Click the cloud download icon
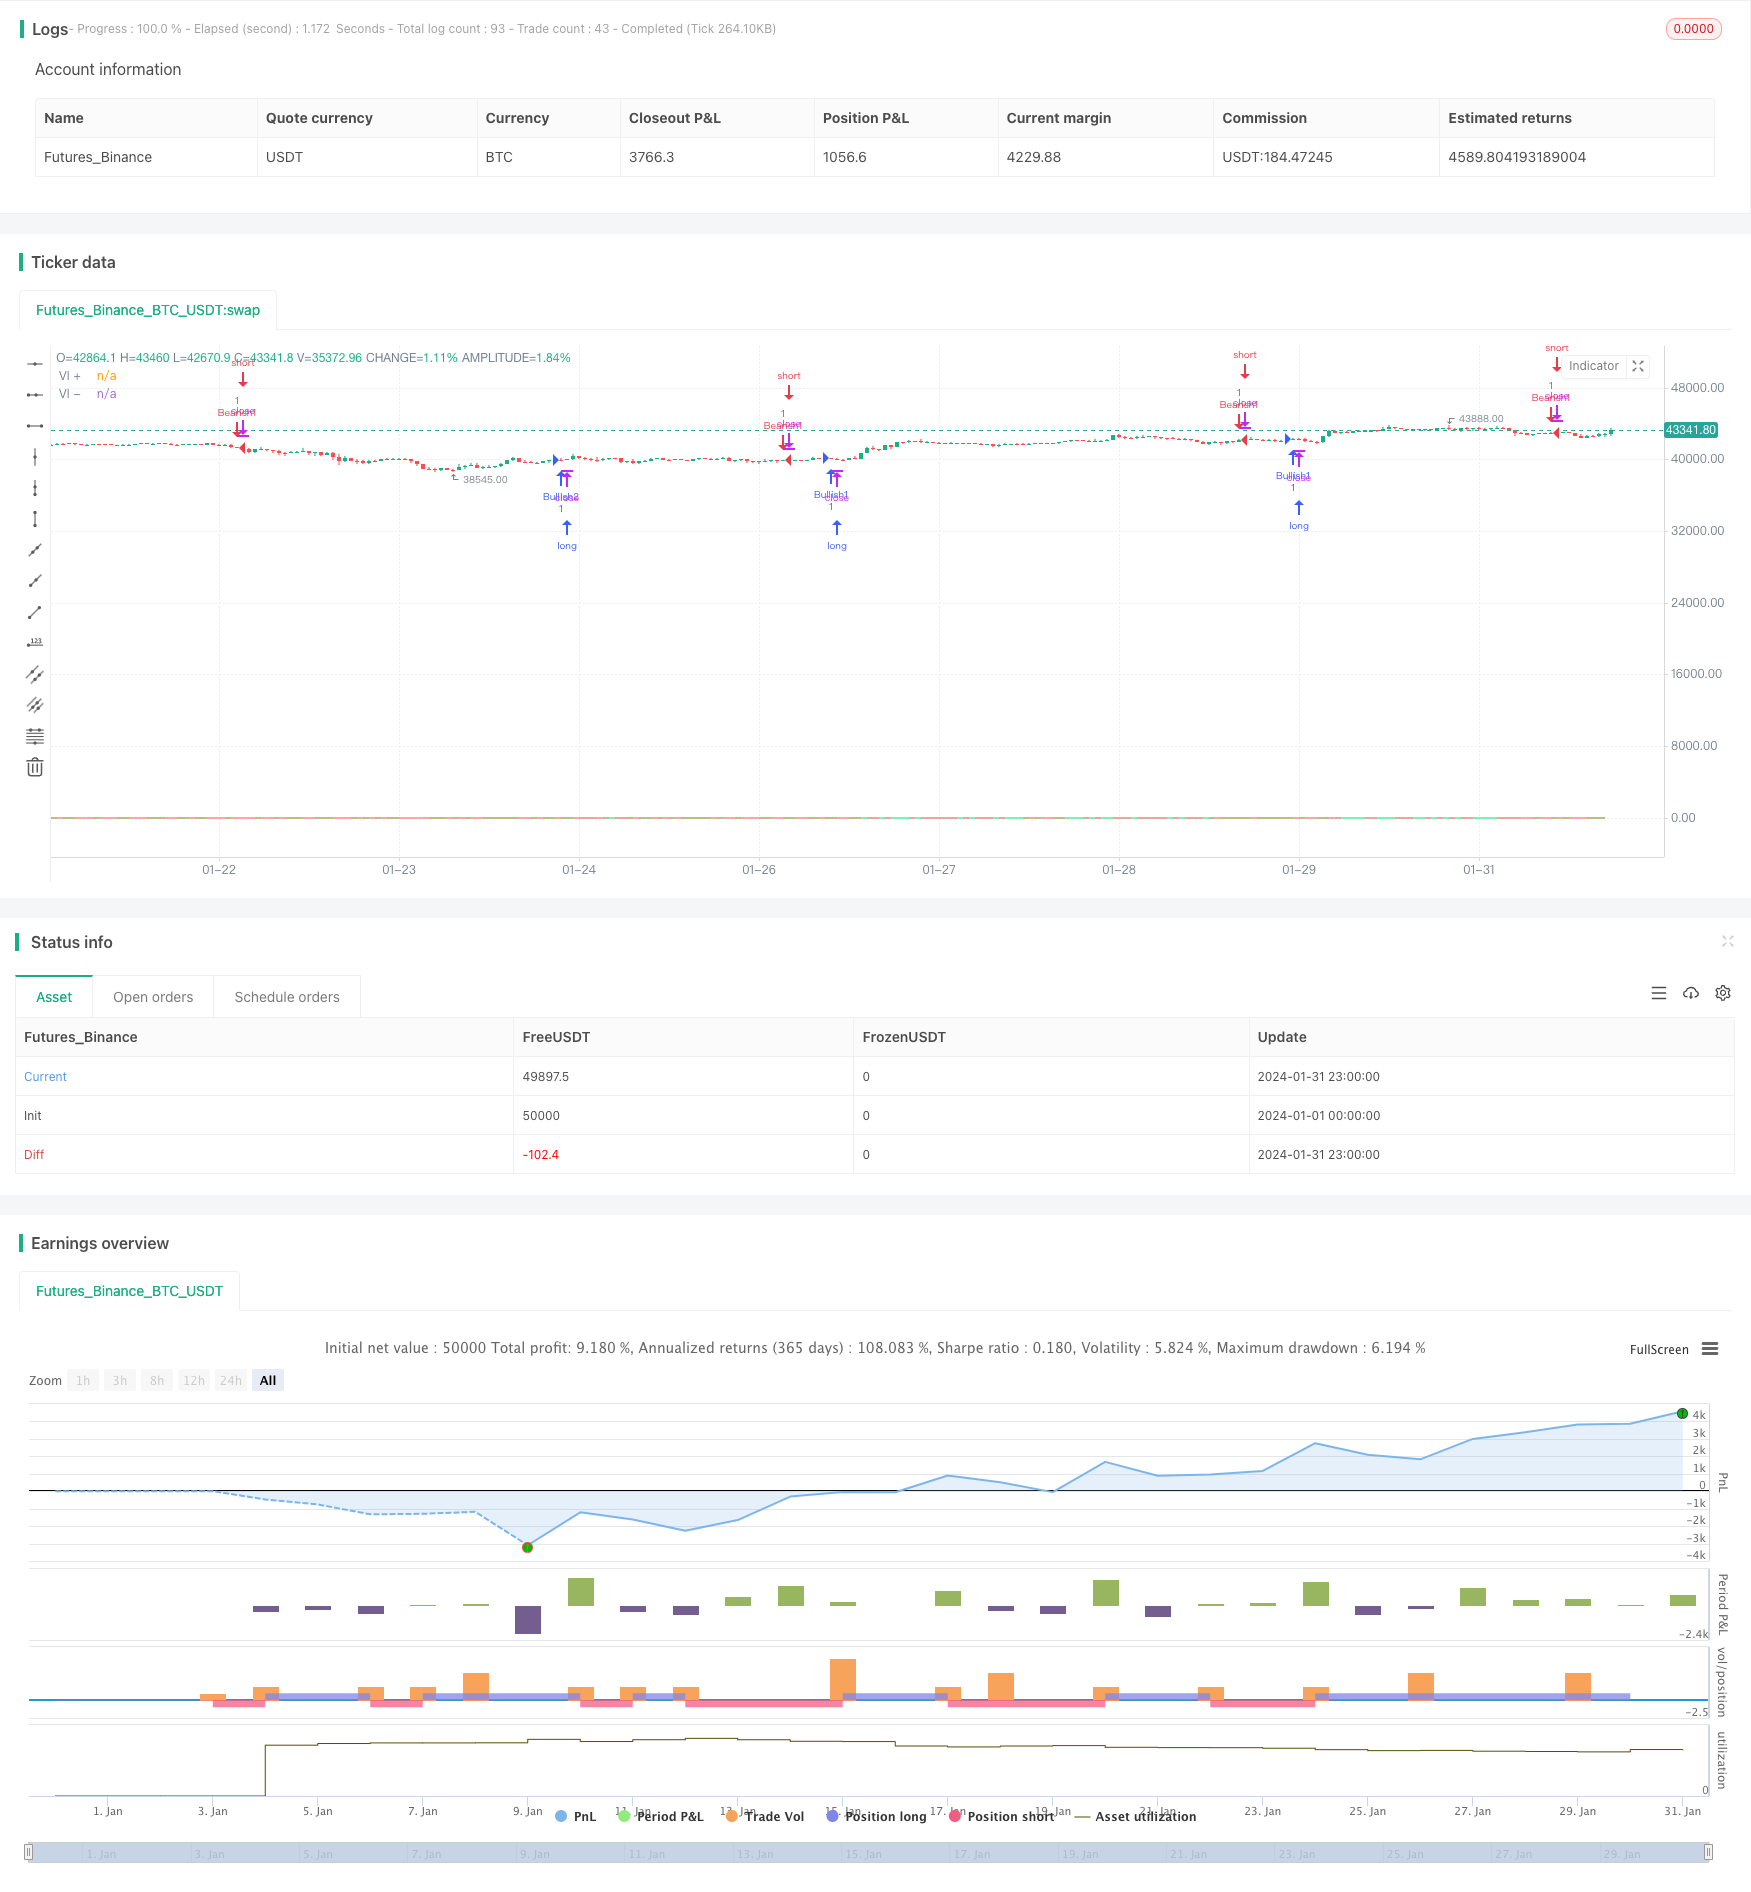1751x1892 pixels. pyautogui.click(x=1691, y=993)
